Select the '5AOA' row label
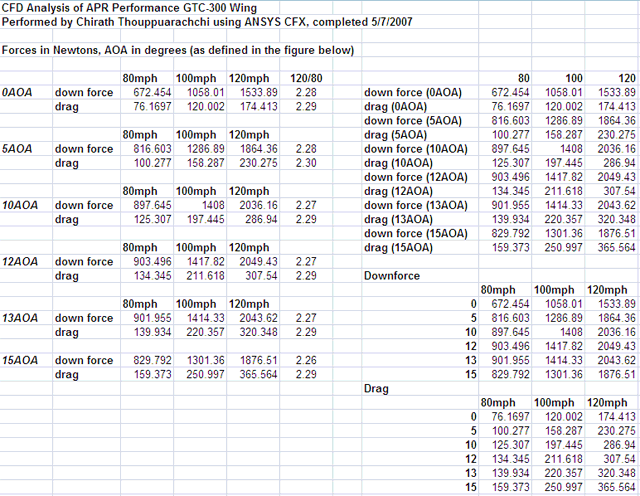The width and height of the screenshot is (640, 496). click(x=21, y=147)
